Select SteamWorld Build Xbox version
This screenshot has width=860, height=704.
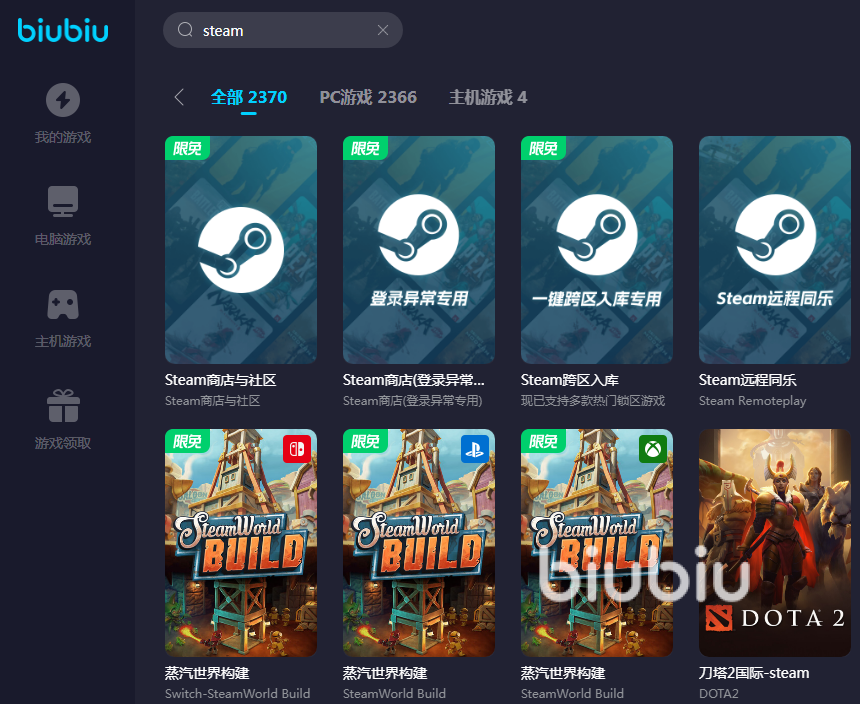(597, 543)
